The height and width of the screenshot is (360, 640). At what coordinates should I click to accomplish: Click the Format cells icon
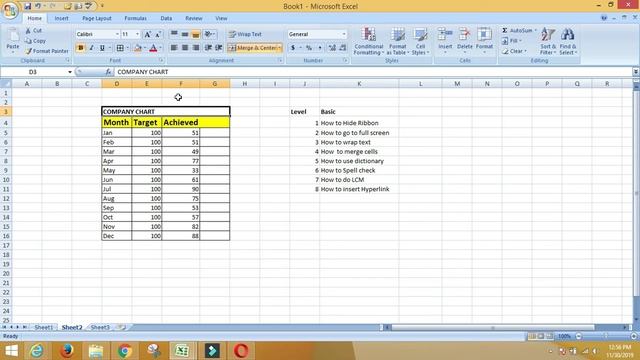[x=484, y=35]
